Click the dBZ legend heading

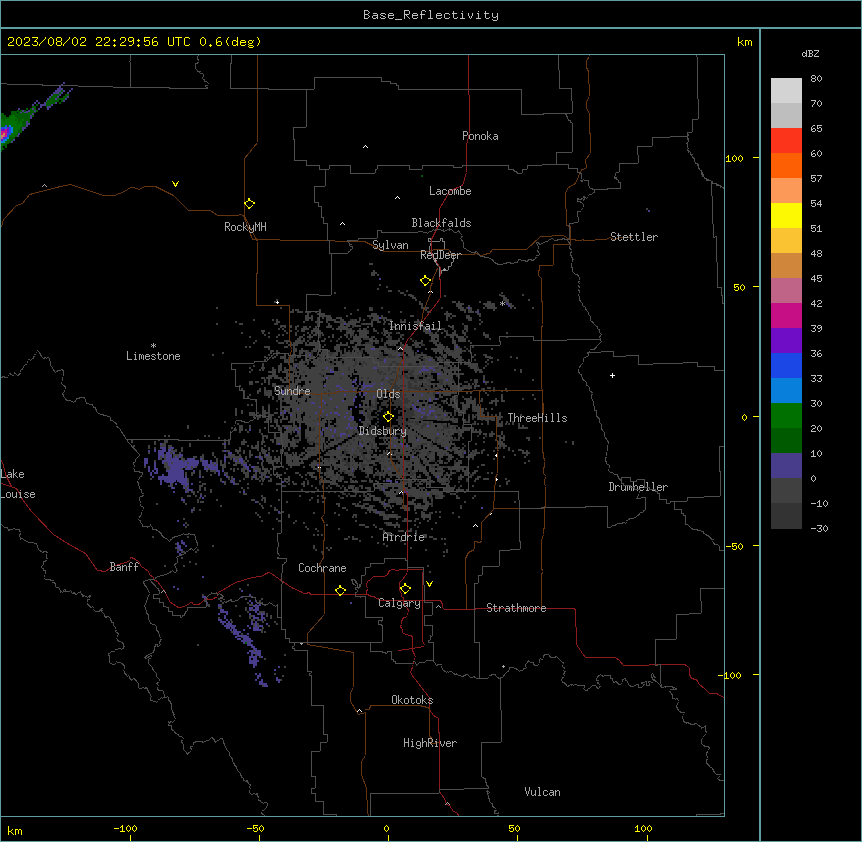[810, 53]
